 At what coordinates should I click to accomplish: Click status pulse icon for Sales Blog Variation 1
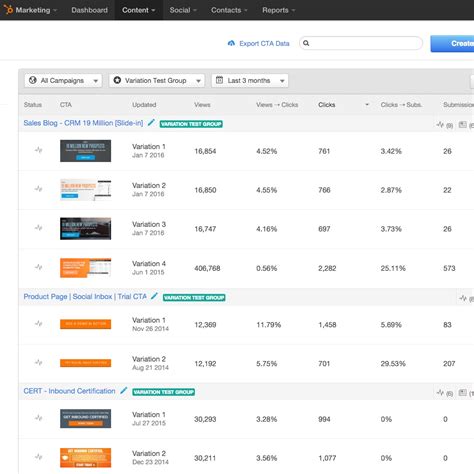(x=39, y=150)
